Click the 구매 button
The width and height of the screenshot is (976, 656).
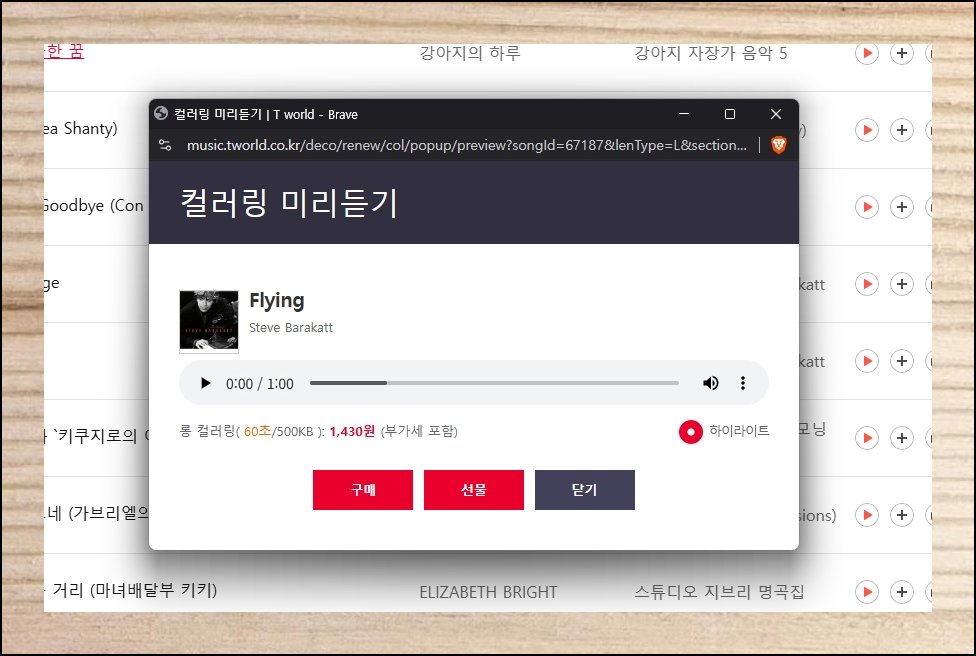coord(363,490)
